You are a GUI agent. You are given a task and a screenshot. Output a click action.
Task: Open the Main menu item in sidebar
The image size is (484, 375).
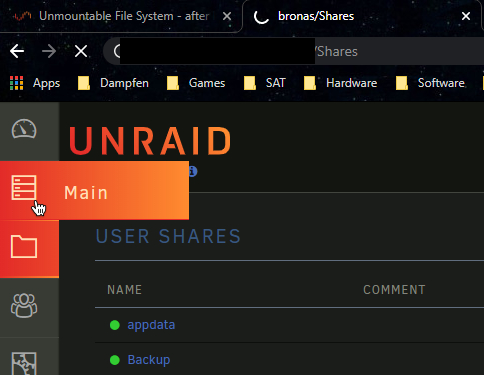coord(94,190)
